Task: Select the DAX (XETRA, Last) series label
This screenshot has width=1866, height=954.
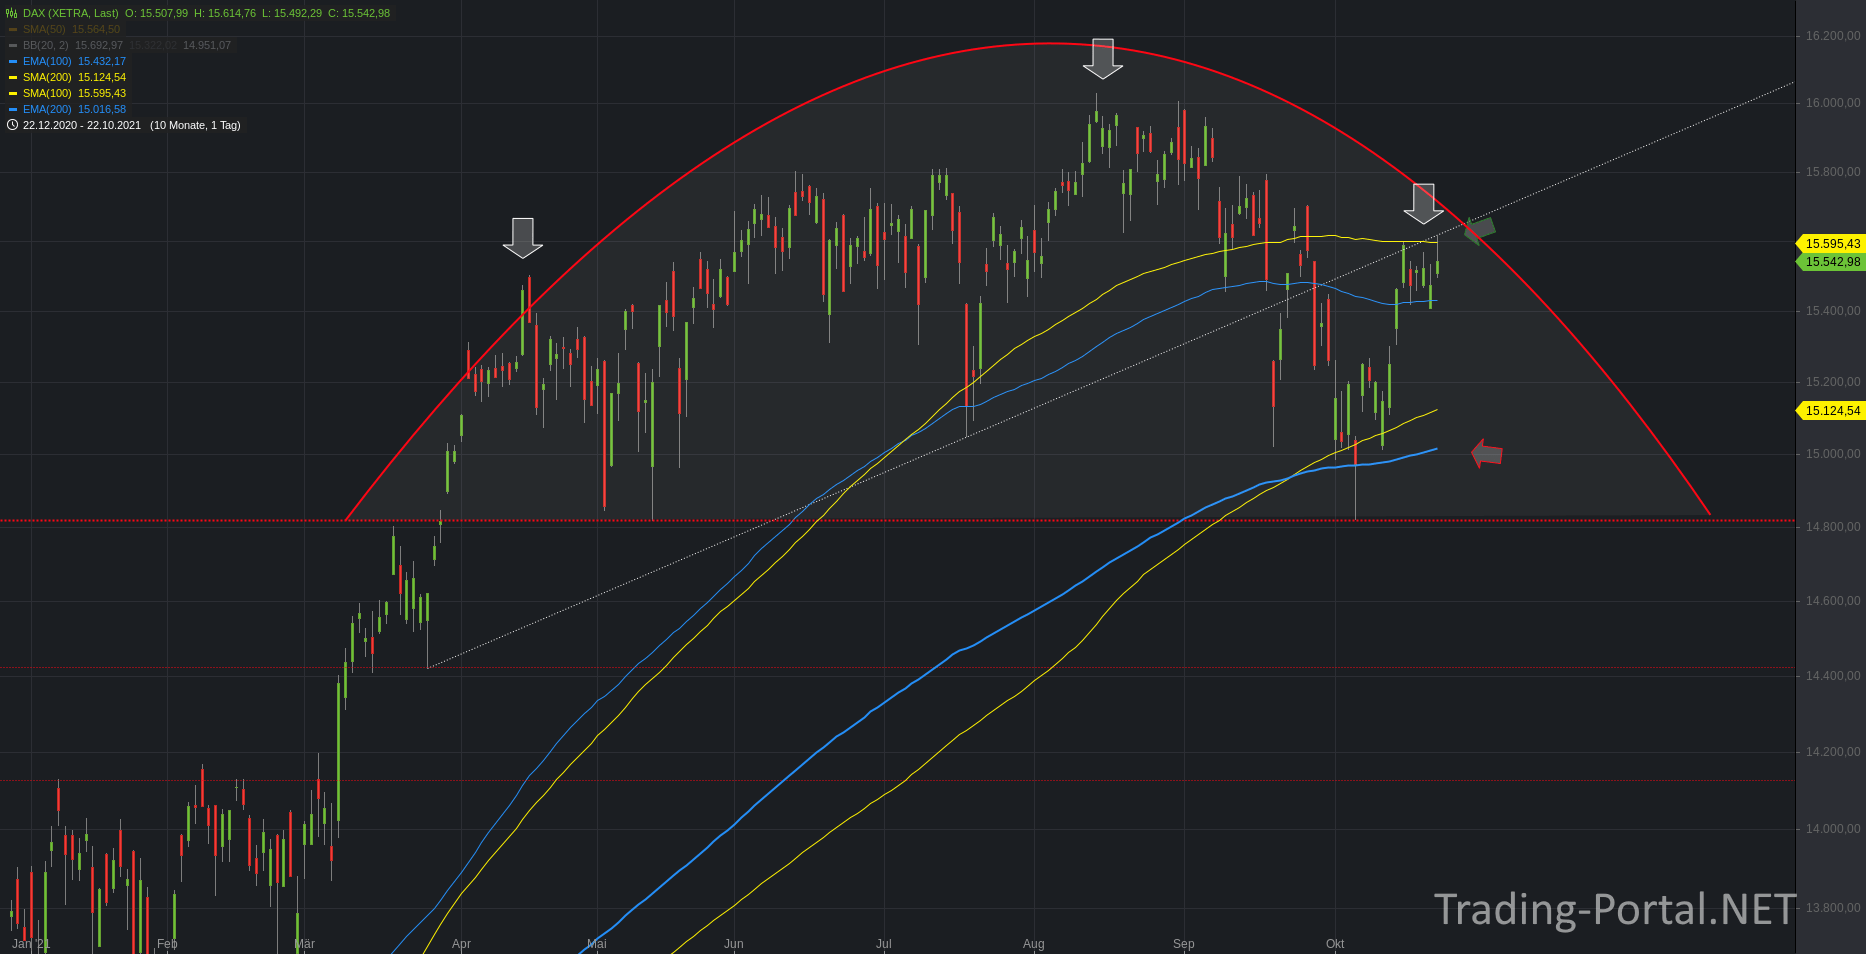Action: (70, 13)
